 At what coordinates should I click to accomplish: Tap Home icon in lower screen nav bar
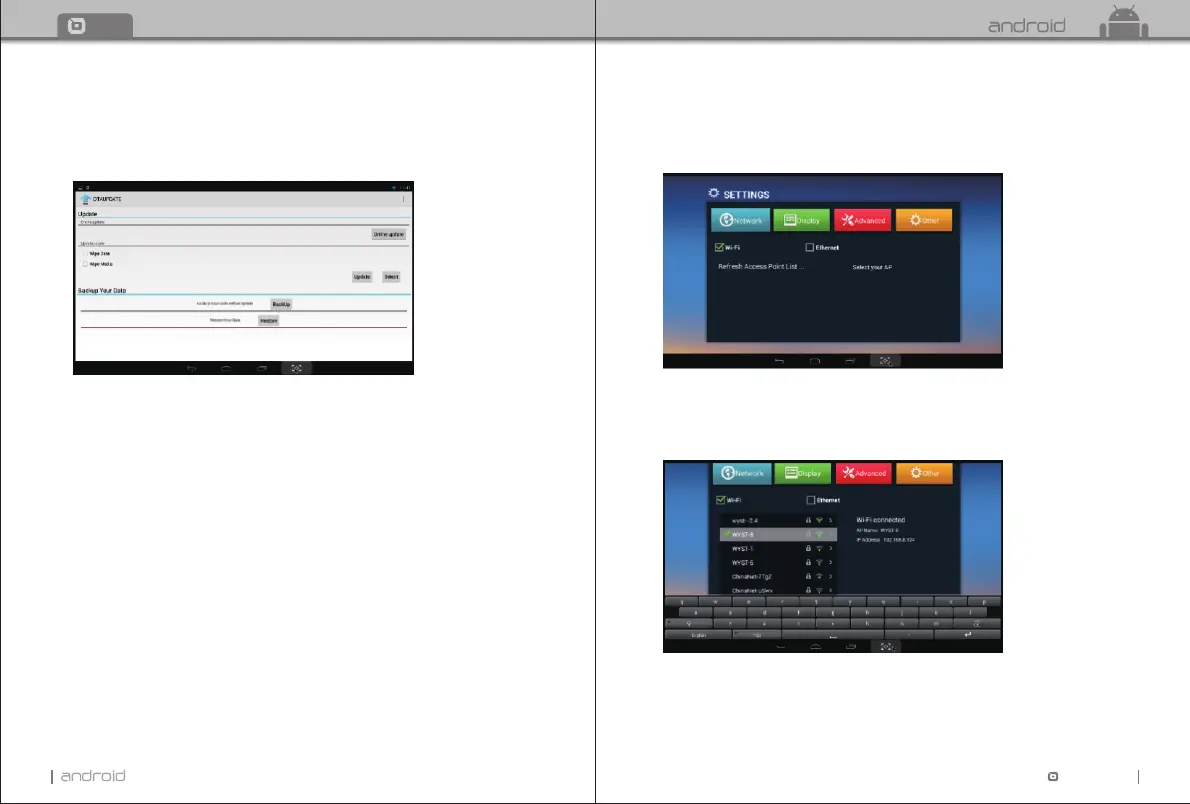click(815, 647)
